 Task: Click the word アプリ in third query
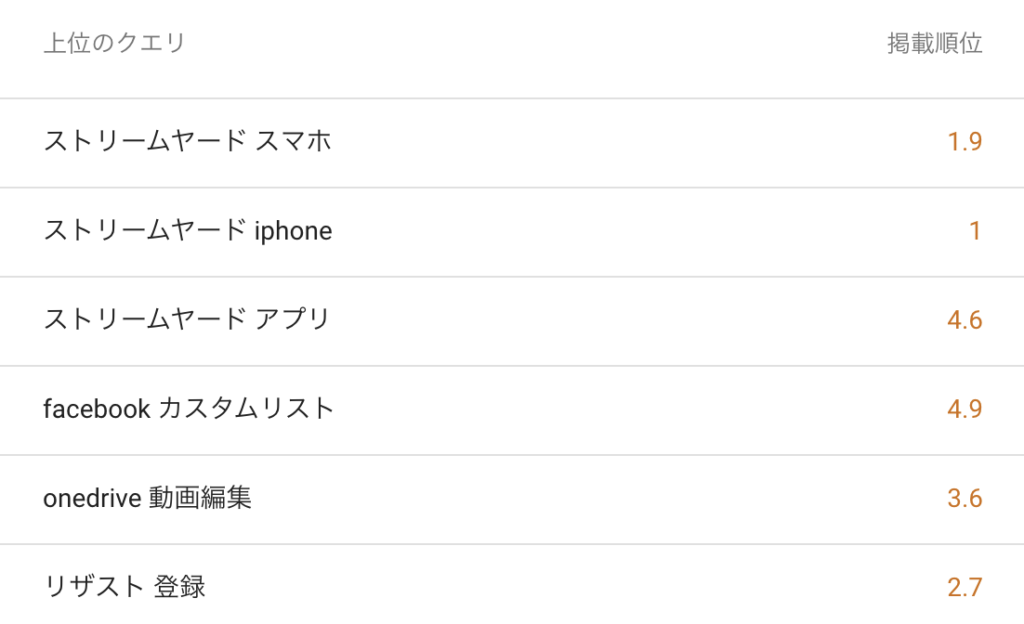point(292,319)
